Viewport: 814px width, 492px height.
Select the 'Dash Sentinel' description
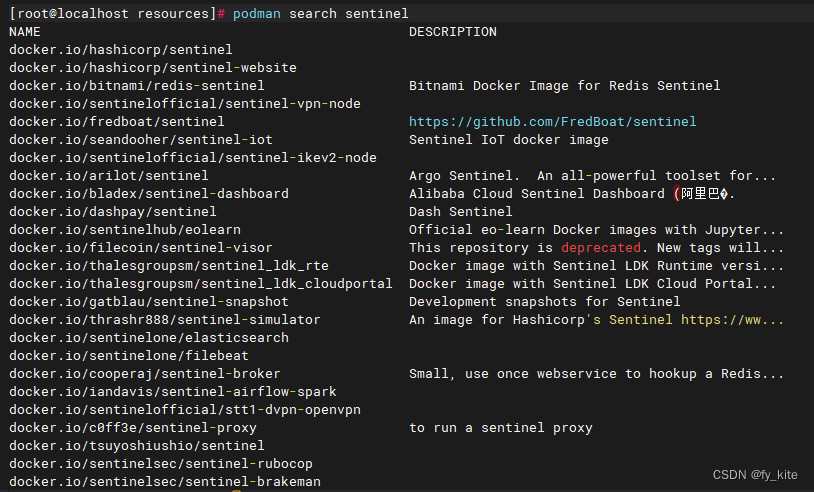[x=460, y=212]
